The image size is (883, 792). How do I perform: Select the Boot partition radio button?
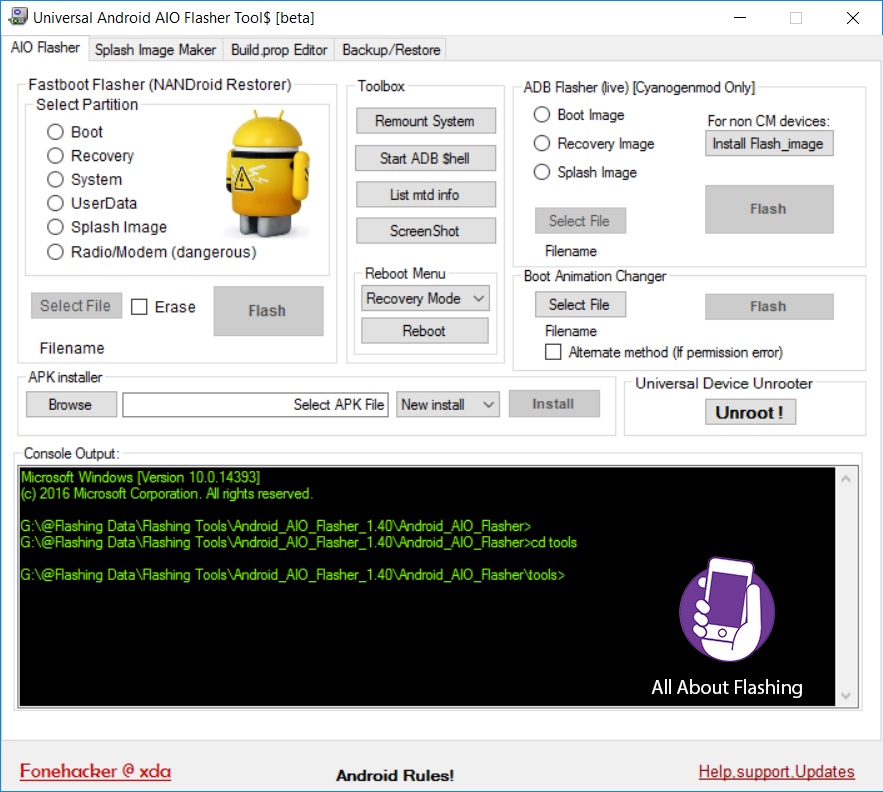[55, 131]
